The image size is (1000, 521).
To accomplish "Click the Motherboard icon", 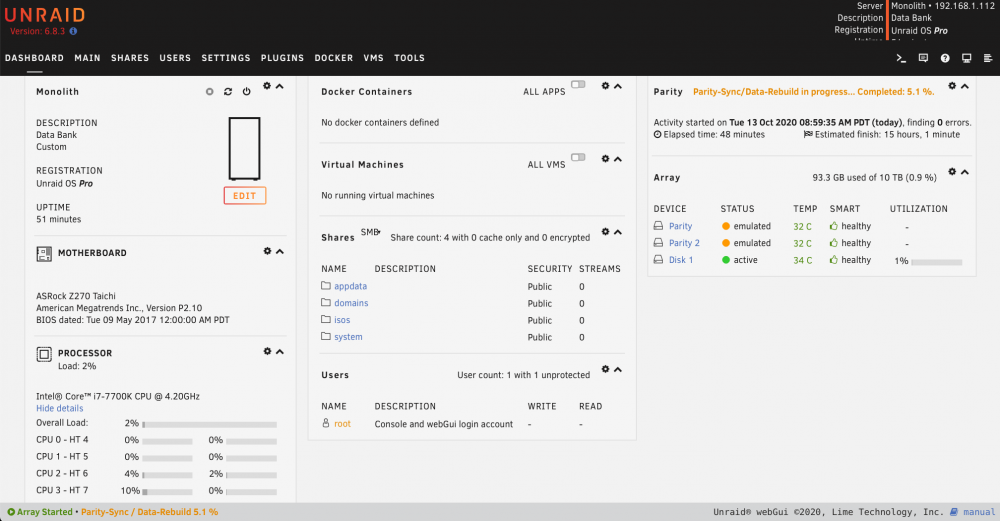I will tap(44, 254).
